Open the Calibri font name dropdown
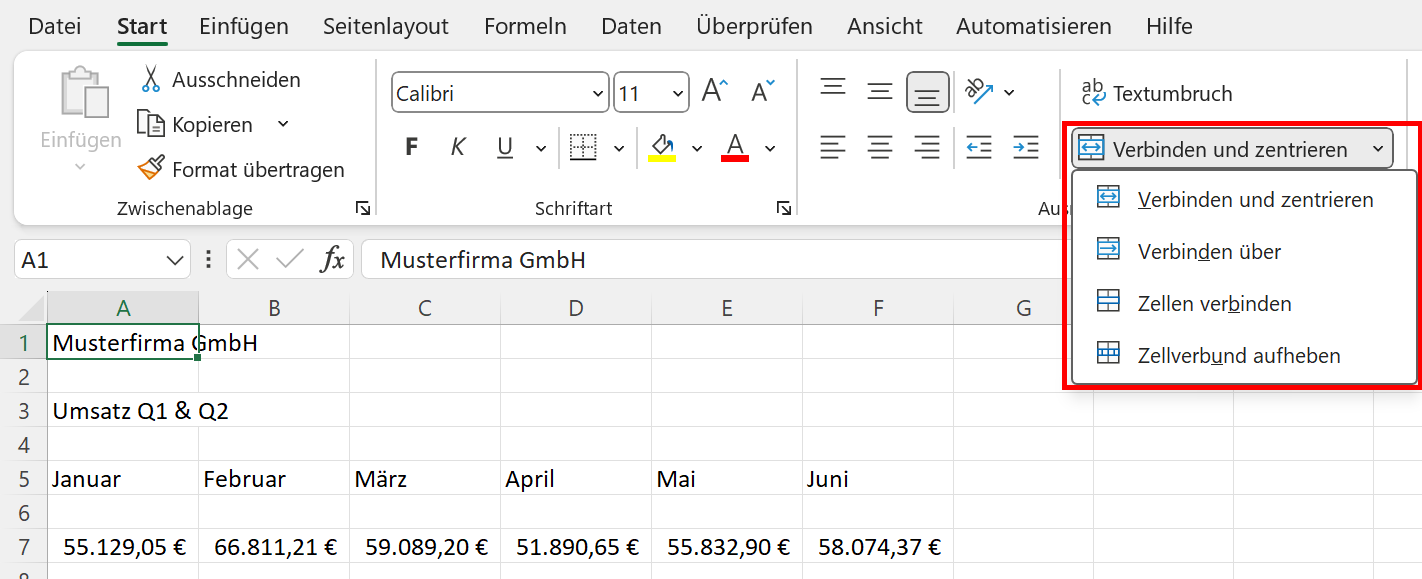The image size is (1422, 579). click(598, 95)
